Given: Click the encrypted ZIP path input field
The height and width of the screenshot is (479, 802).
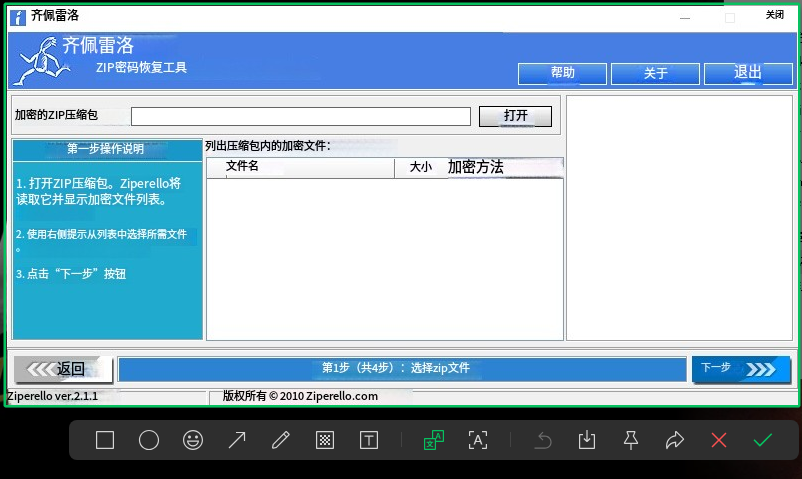Looking at the screenshot, I should click(300, 116).
